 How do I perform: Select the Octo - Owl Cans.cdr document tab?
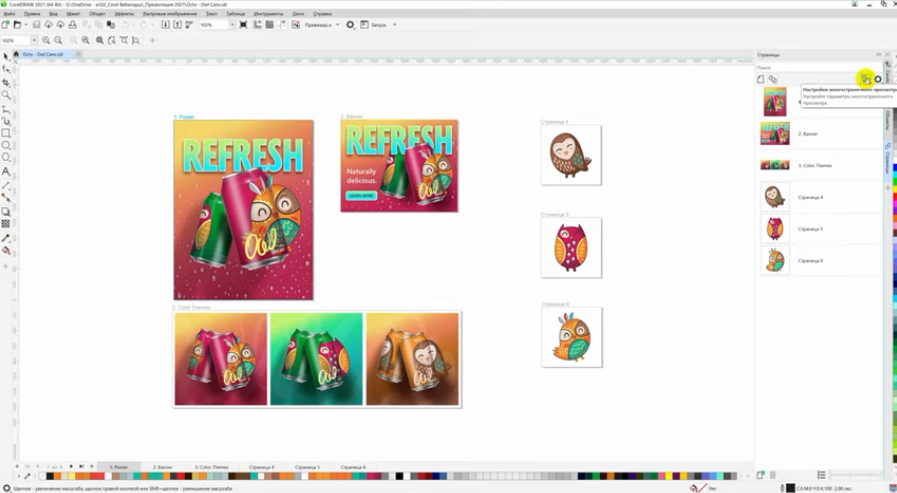pos(43,54)
